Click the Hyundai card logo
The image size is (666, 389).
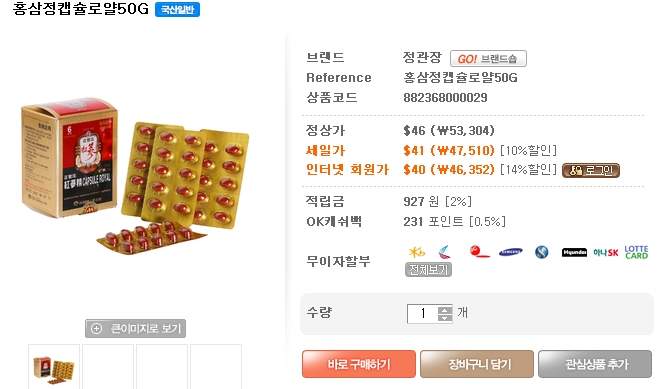tap(574, 253)
